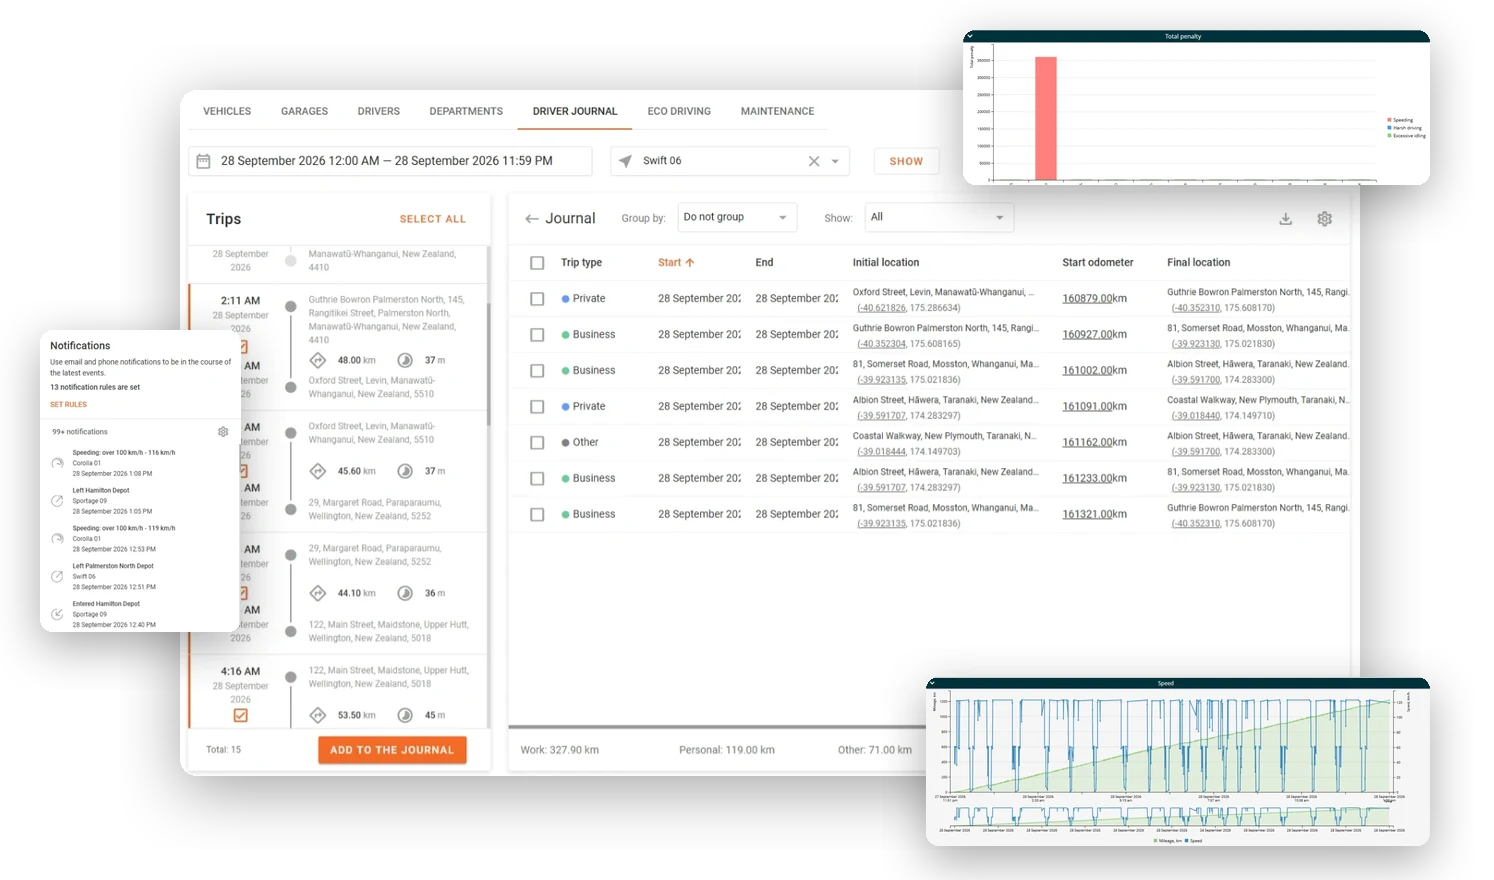Check the row with odometer 161321.00km
1494x880 pixels.
[x=537, y=515]
